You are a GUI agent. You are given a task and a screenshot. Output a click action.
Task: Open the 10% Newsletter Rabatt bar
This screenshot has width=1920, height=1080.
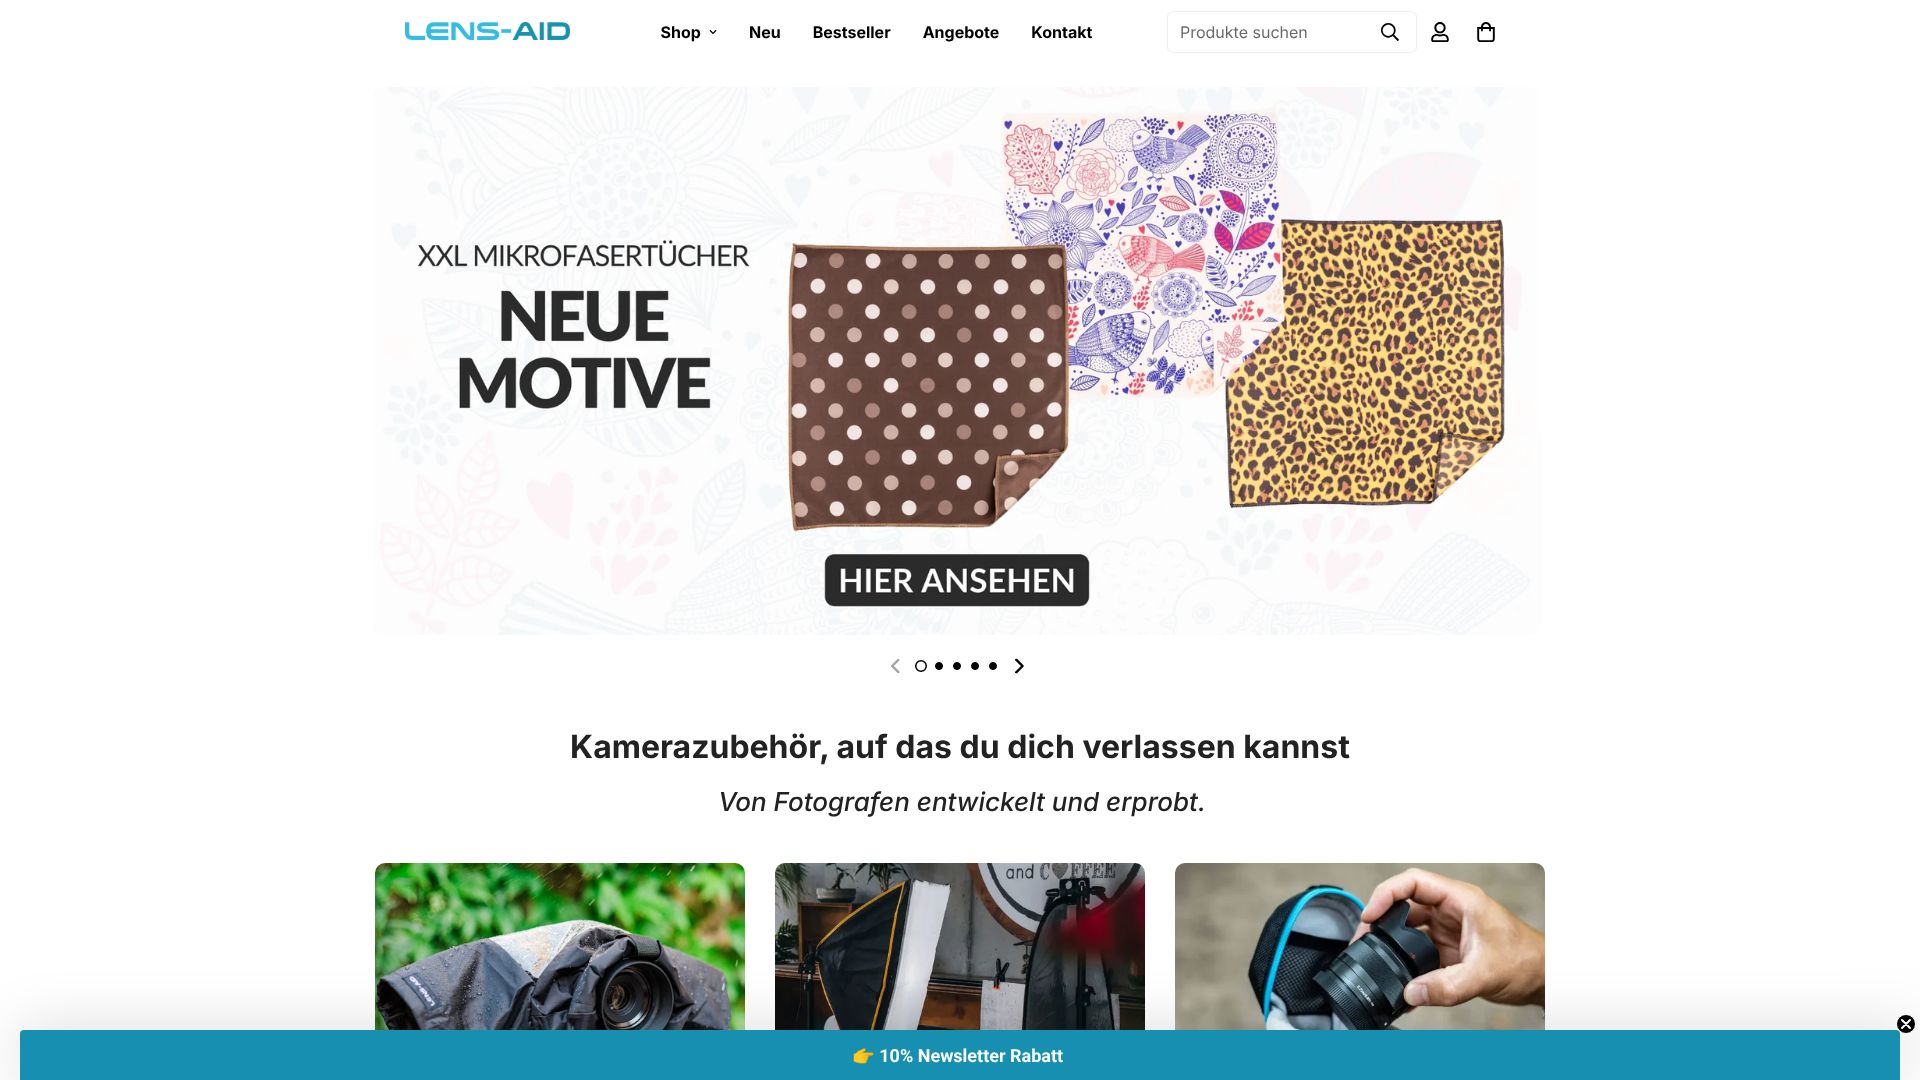click(959, 1055)
